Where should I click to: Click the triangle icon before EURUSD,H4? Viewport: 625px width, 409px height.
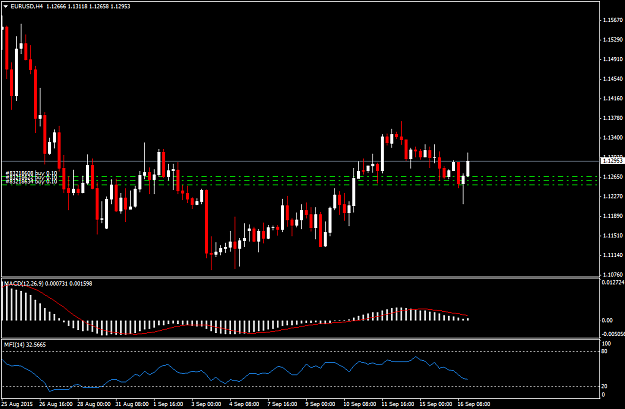click(6, 6)
